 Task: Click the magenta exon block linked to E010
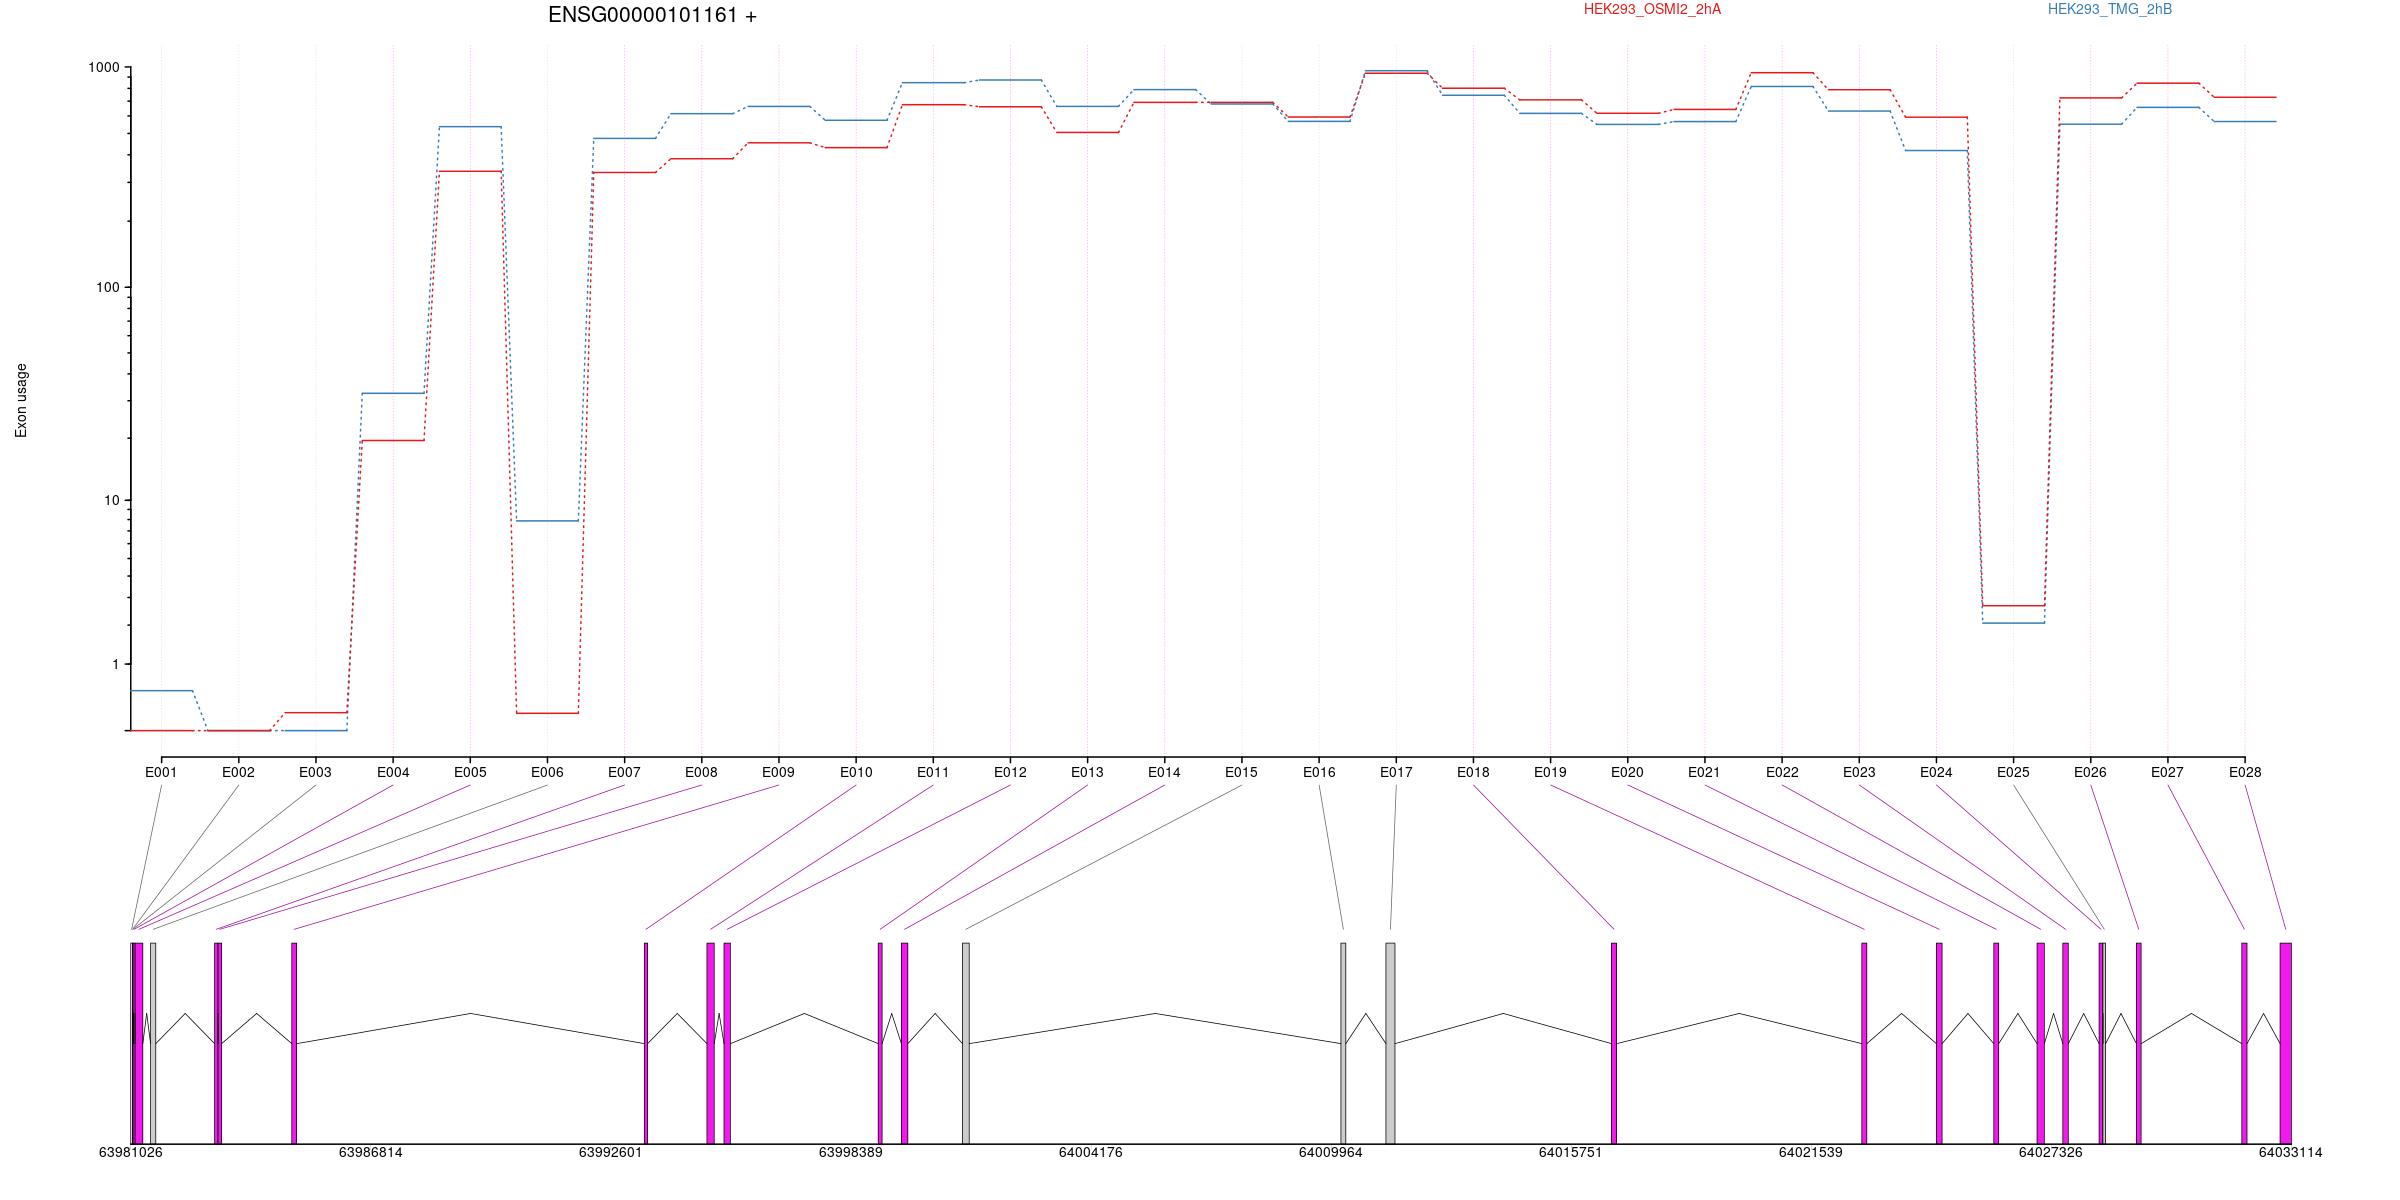[x=646, y=1043]
